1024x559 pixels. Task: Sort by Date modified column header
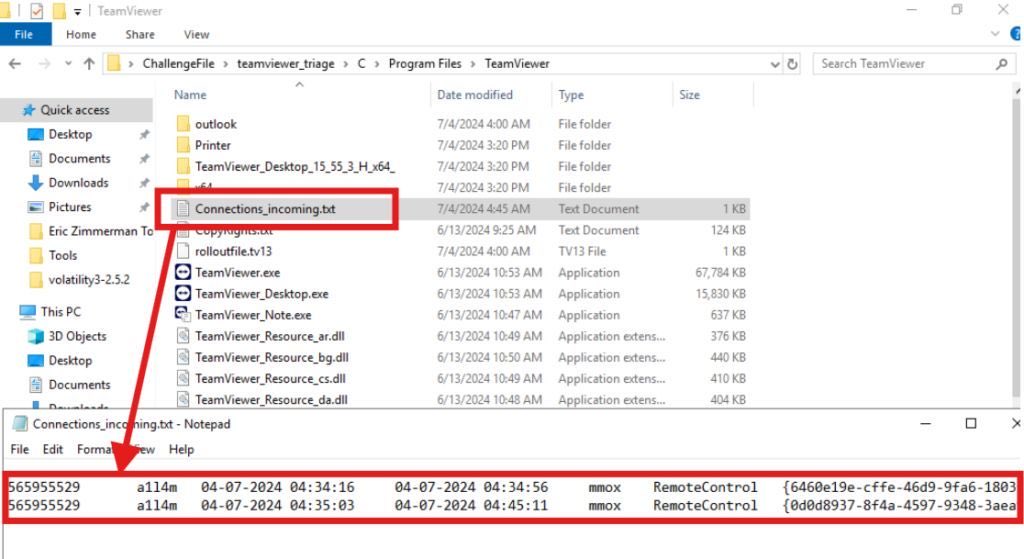475,95
